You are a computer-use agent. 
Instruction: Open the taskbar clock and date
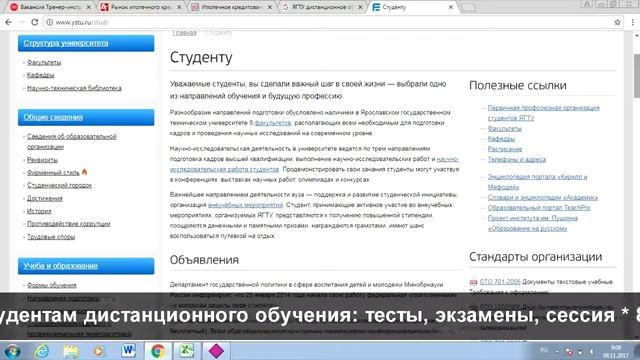tap(616, 351)
